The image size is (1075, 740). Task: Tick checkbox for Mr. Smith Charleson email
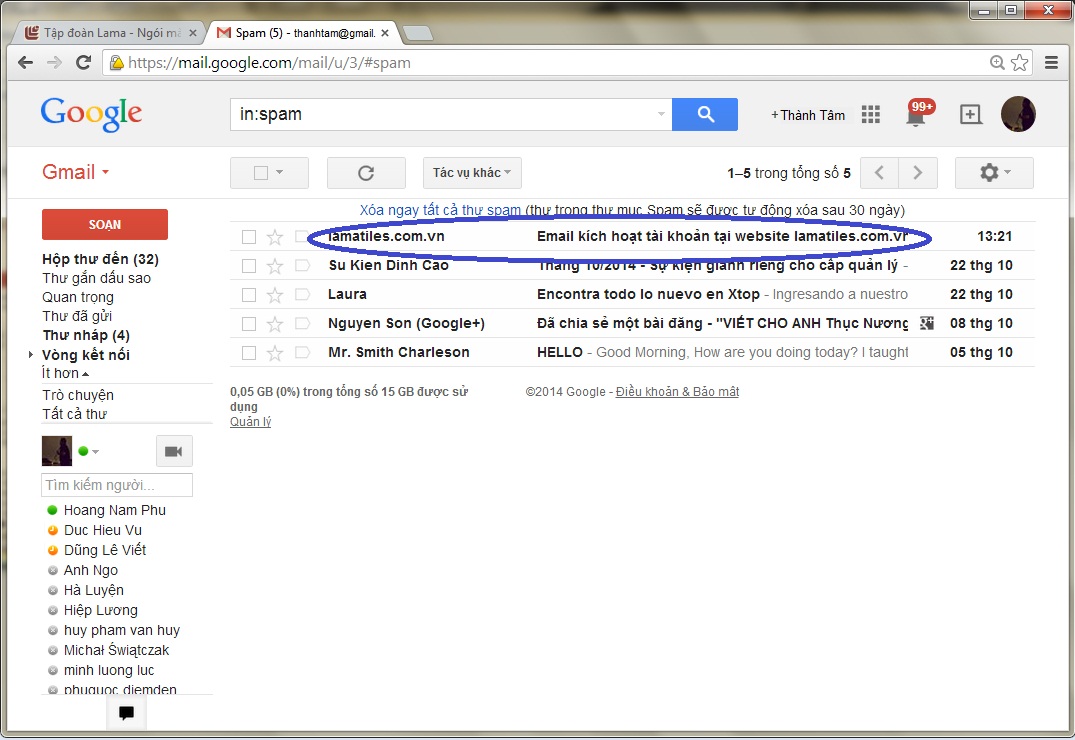[249, 353]
